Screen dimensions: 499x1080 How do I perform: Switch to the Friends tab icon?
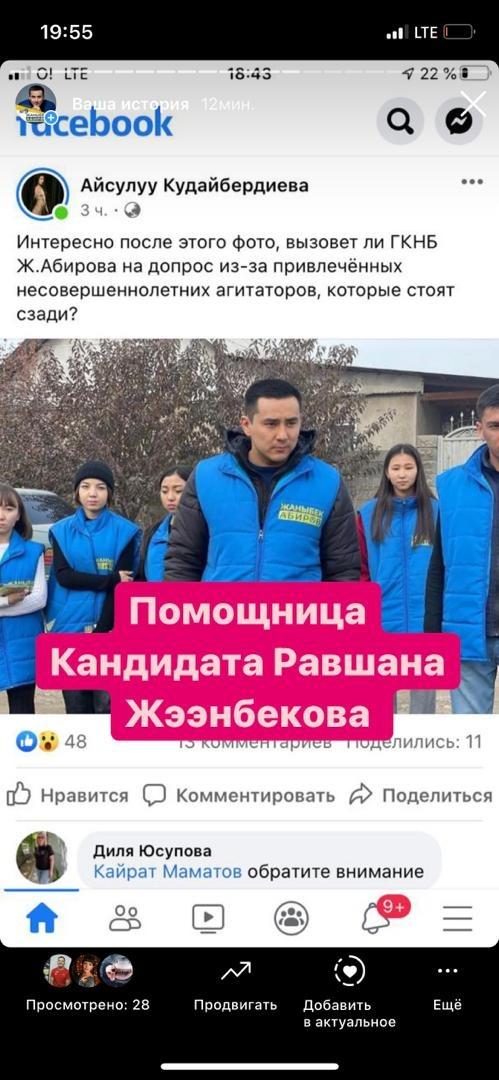pyautogui.click(x=125, y=918)
